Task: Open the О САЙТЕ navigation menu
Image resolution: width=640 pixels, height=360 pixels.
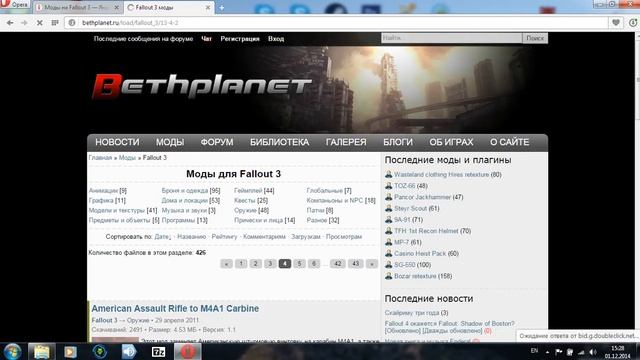Action: point(509,142)
